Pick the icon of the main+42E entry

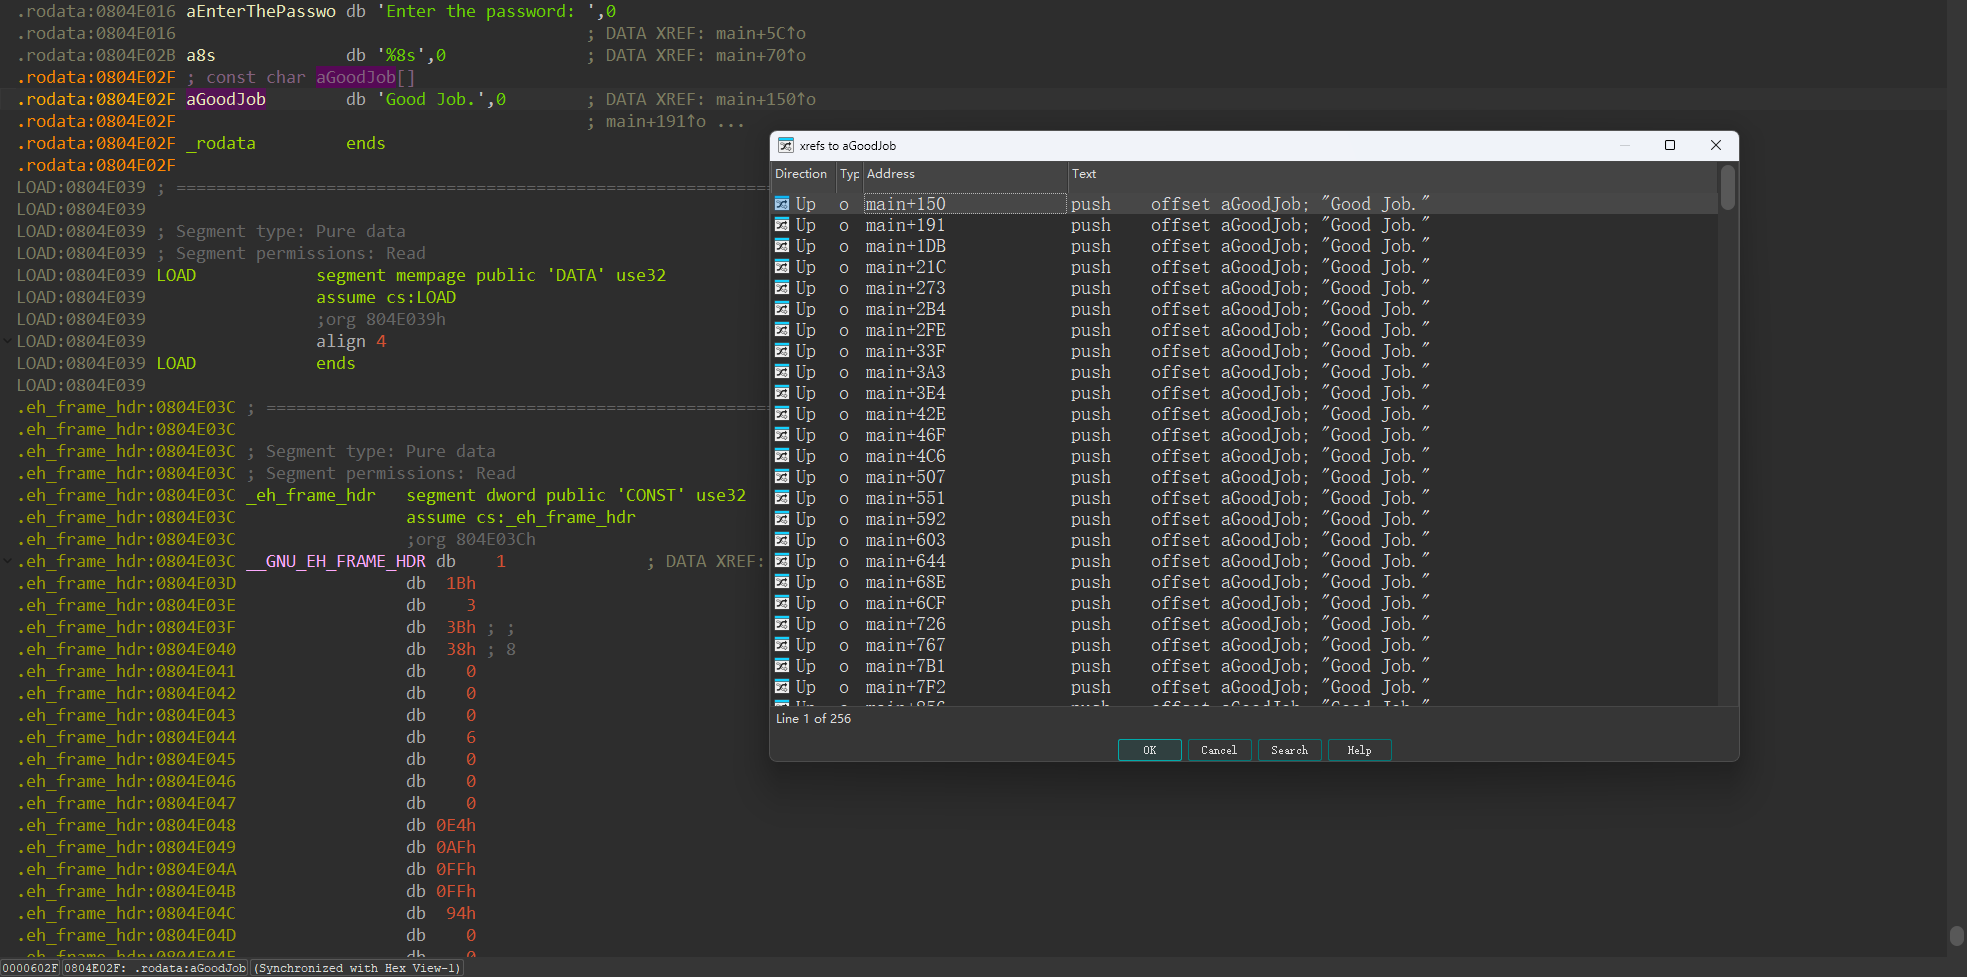point(782,414)
